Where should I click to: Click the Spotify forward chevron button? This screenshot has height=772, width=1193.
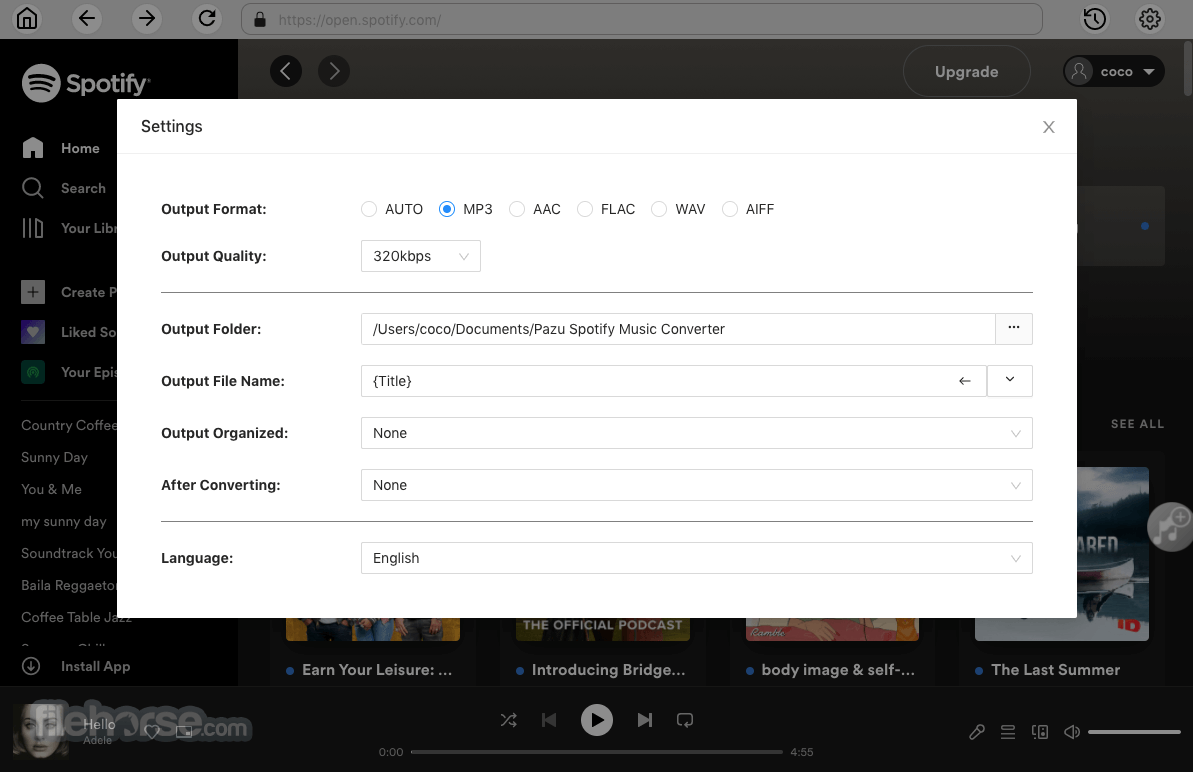(x=334, y=71)
